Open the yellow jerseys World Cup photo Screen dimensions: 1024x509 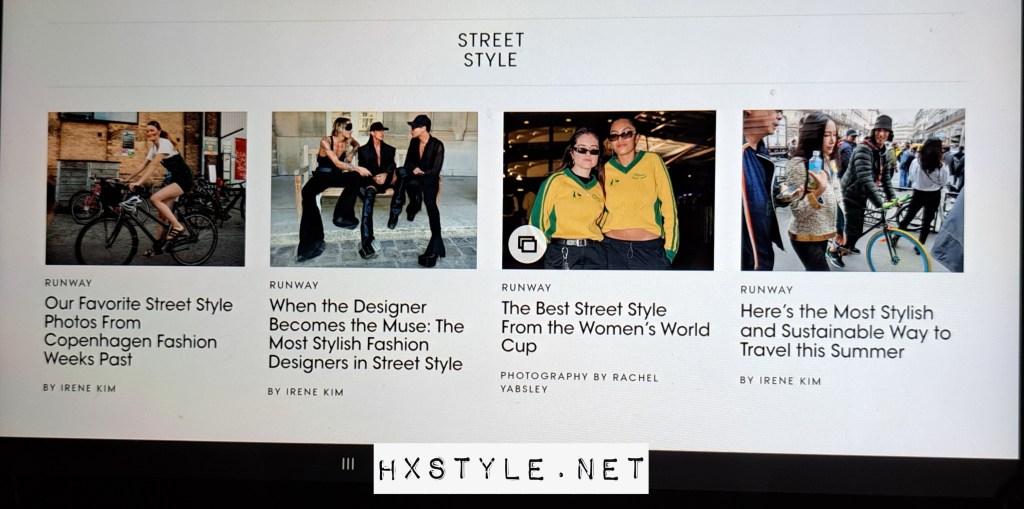coord(609,190)
